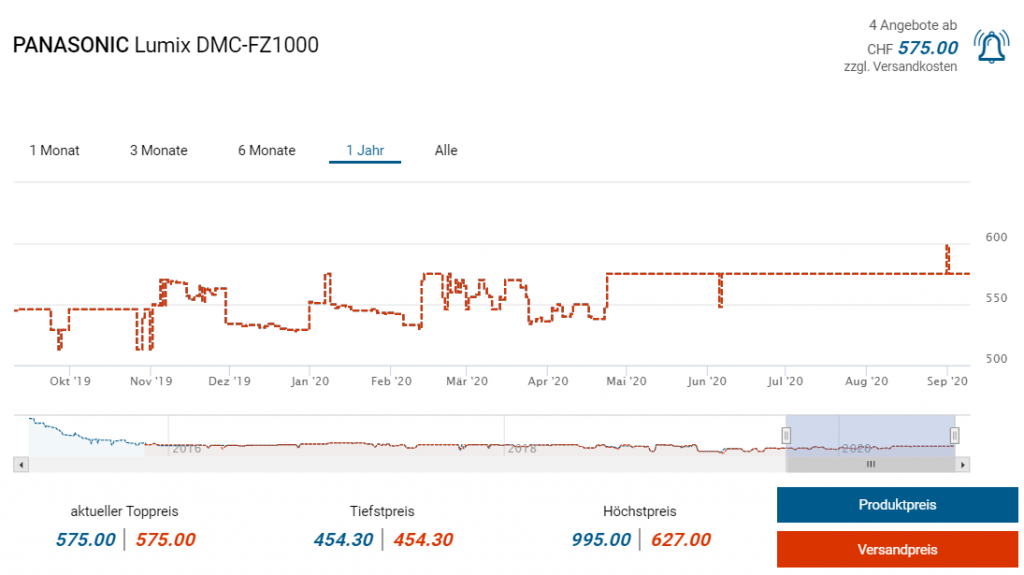Toggle the Versandpreis series button
1024x575 pixels.
[897, 550]
